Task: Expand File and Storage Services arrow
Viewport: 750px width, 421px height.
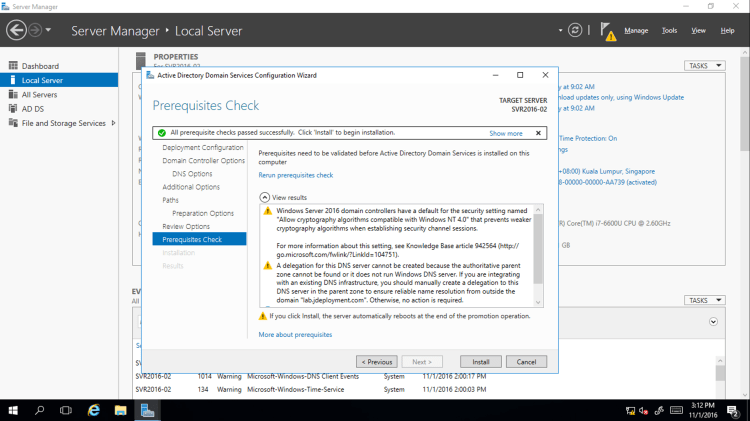Action: pyautogui.click(x=114, y=123)
